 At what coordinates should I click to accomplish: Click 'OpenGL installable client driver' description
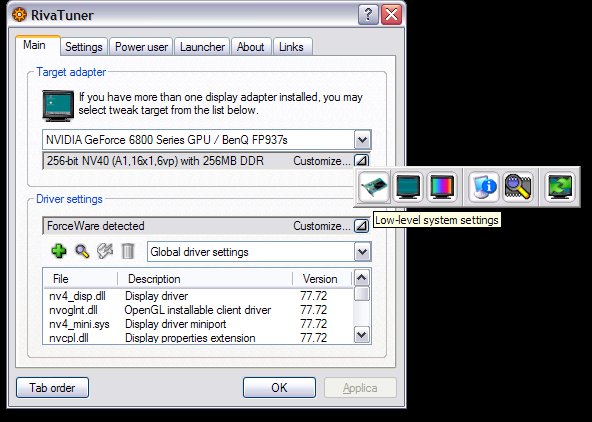[198, 310]
